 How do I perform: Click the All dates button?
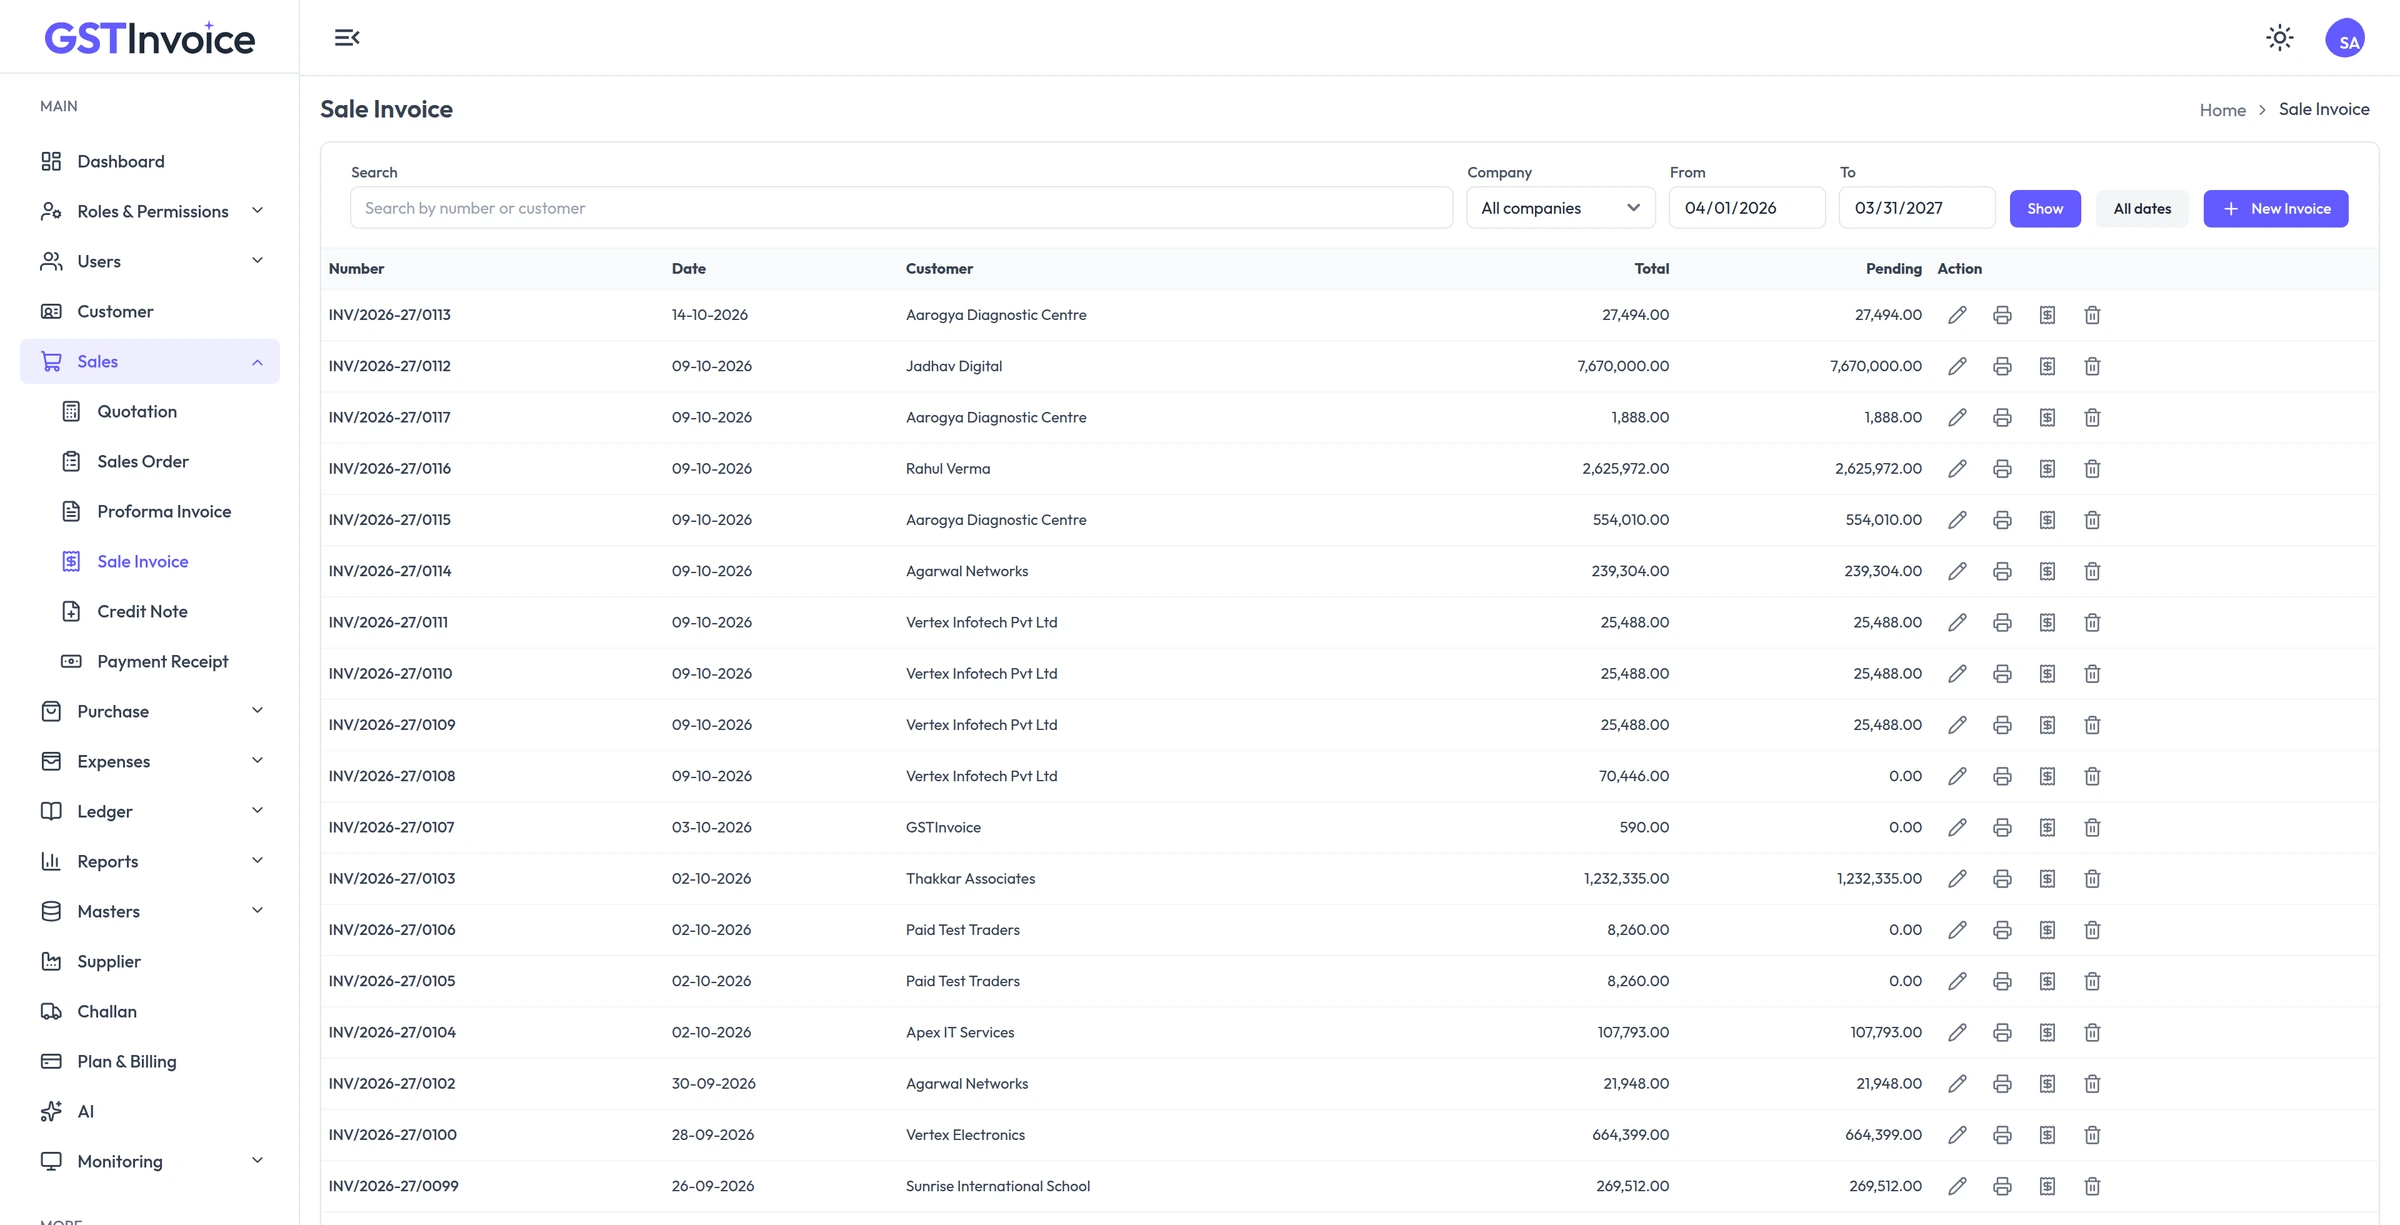(2142, 208)
